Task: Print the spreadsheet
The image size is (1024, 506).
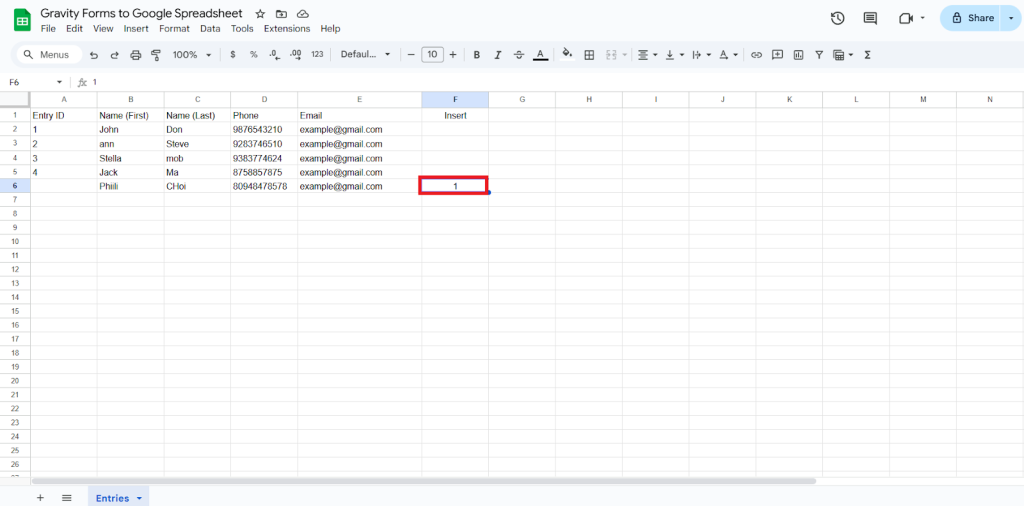Action: [x=135, y=55]
